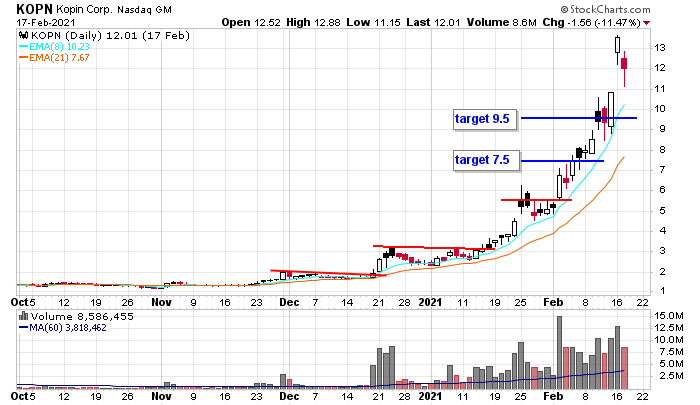
Task: Click the candlestick icon beside KOPN (Daily)
Action: click(23, 36)
